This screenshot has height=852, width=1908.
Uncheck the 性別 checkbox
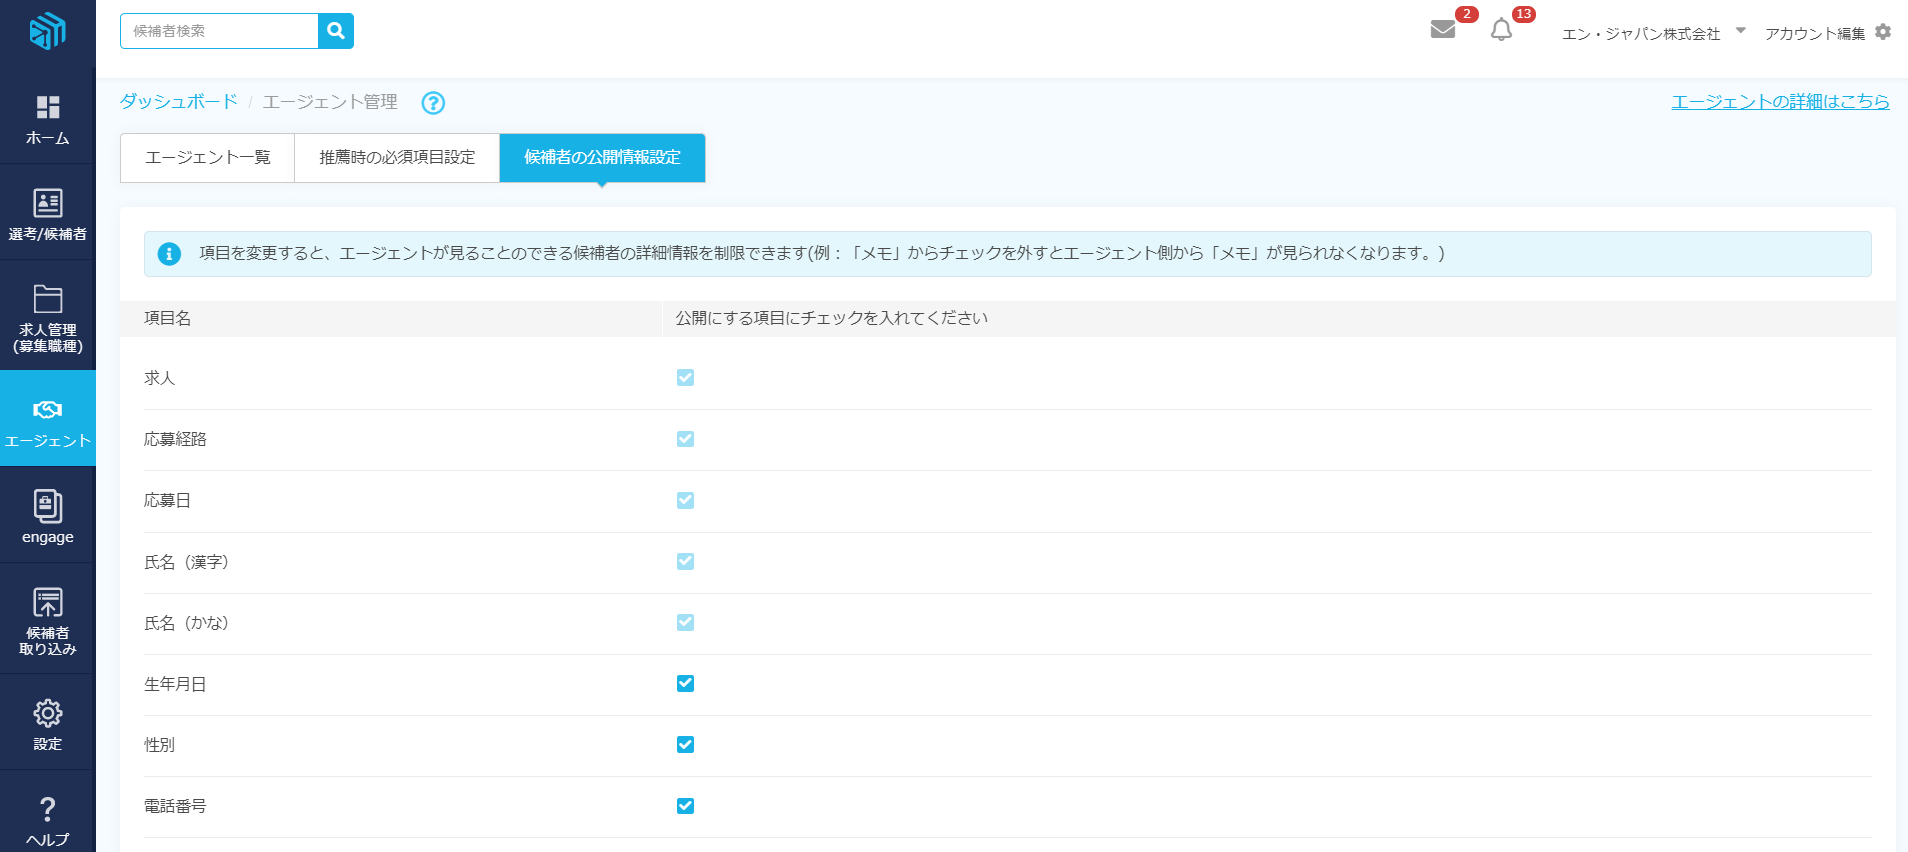685,745
